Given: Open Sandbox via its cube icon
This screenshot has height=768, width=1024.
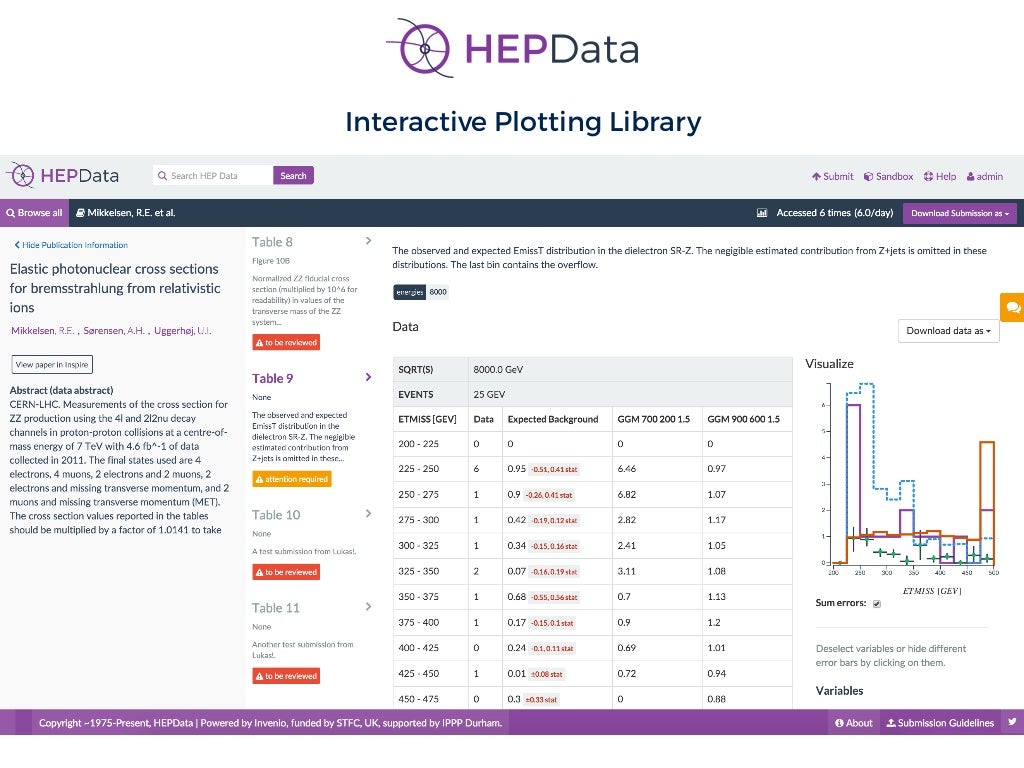Looking at the screenshot, I should tap(869, 176).
